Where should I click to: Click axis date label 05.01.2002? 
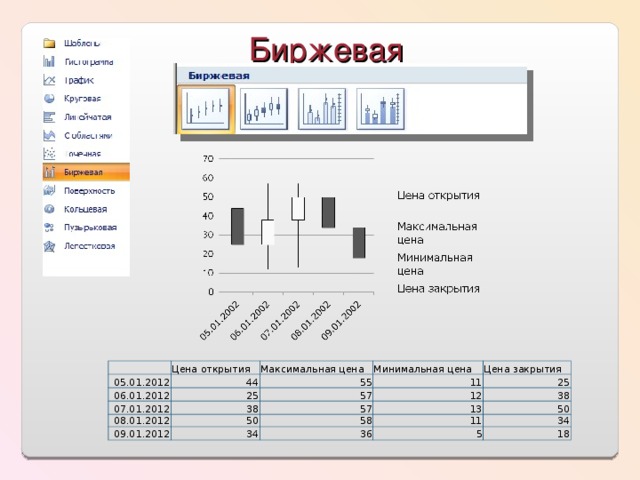pyautogui.click(x=220, y=320)
